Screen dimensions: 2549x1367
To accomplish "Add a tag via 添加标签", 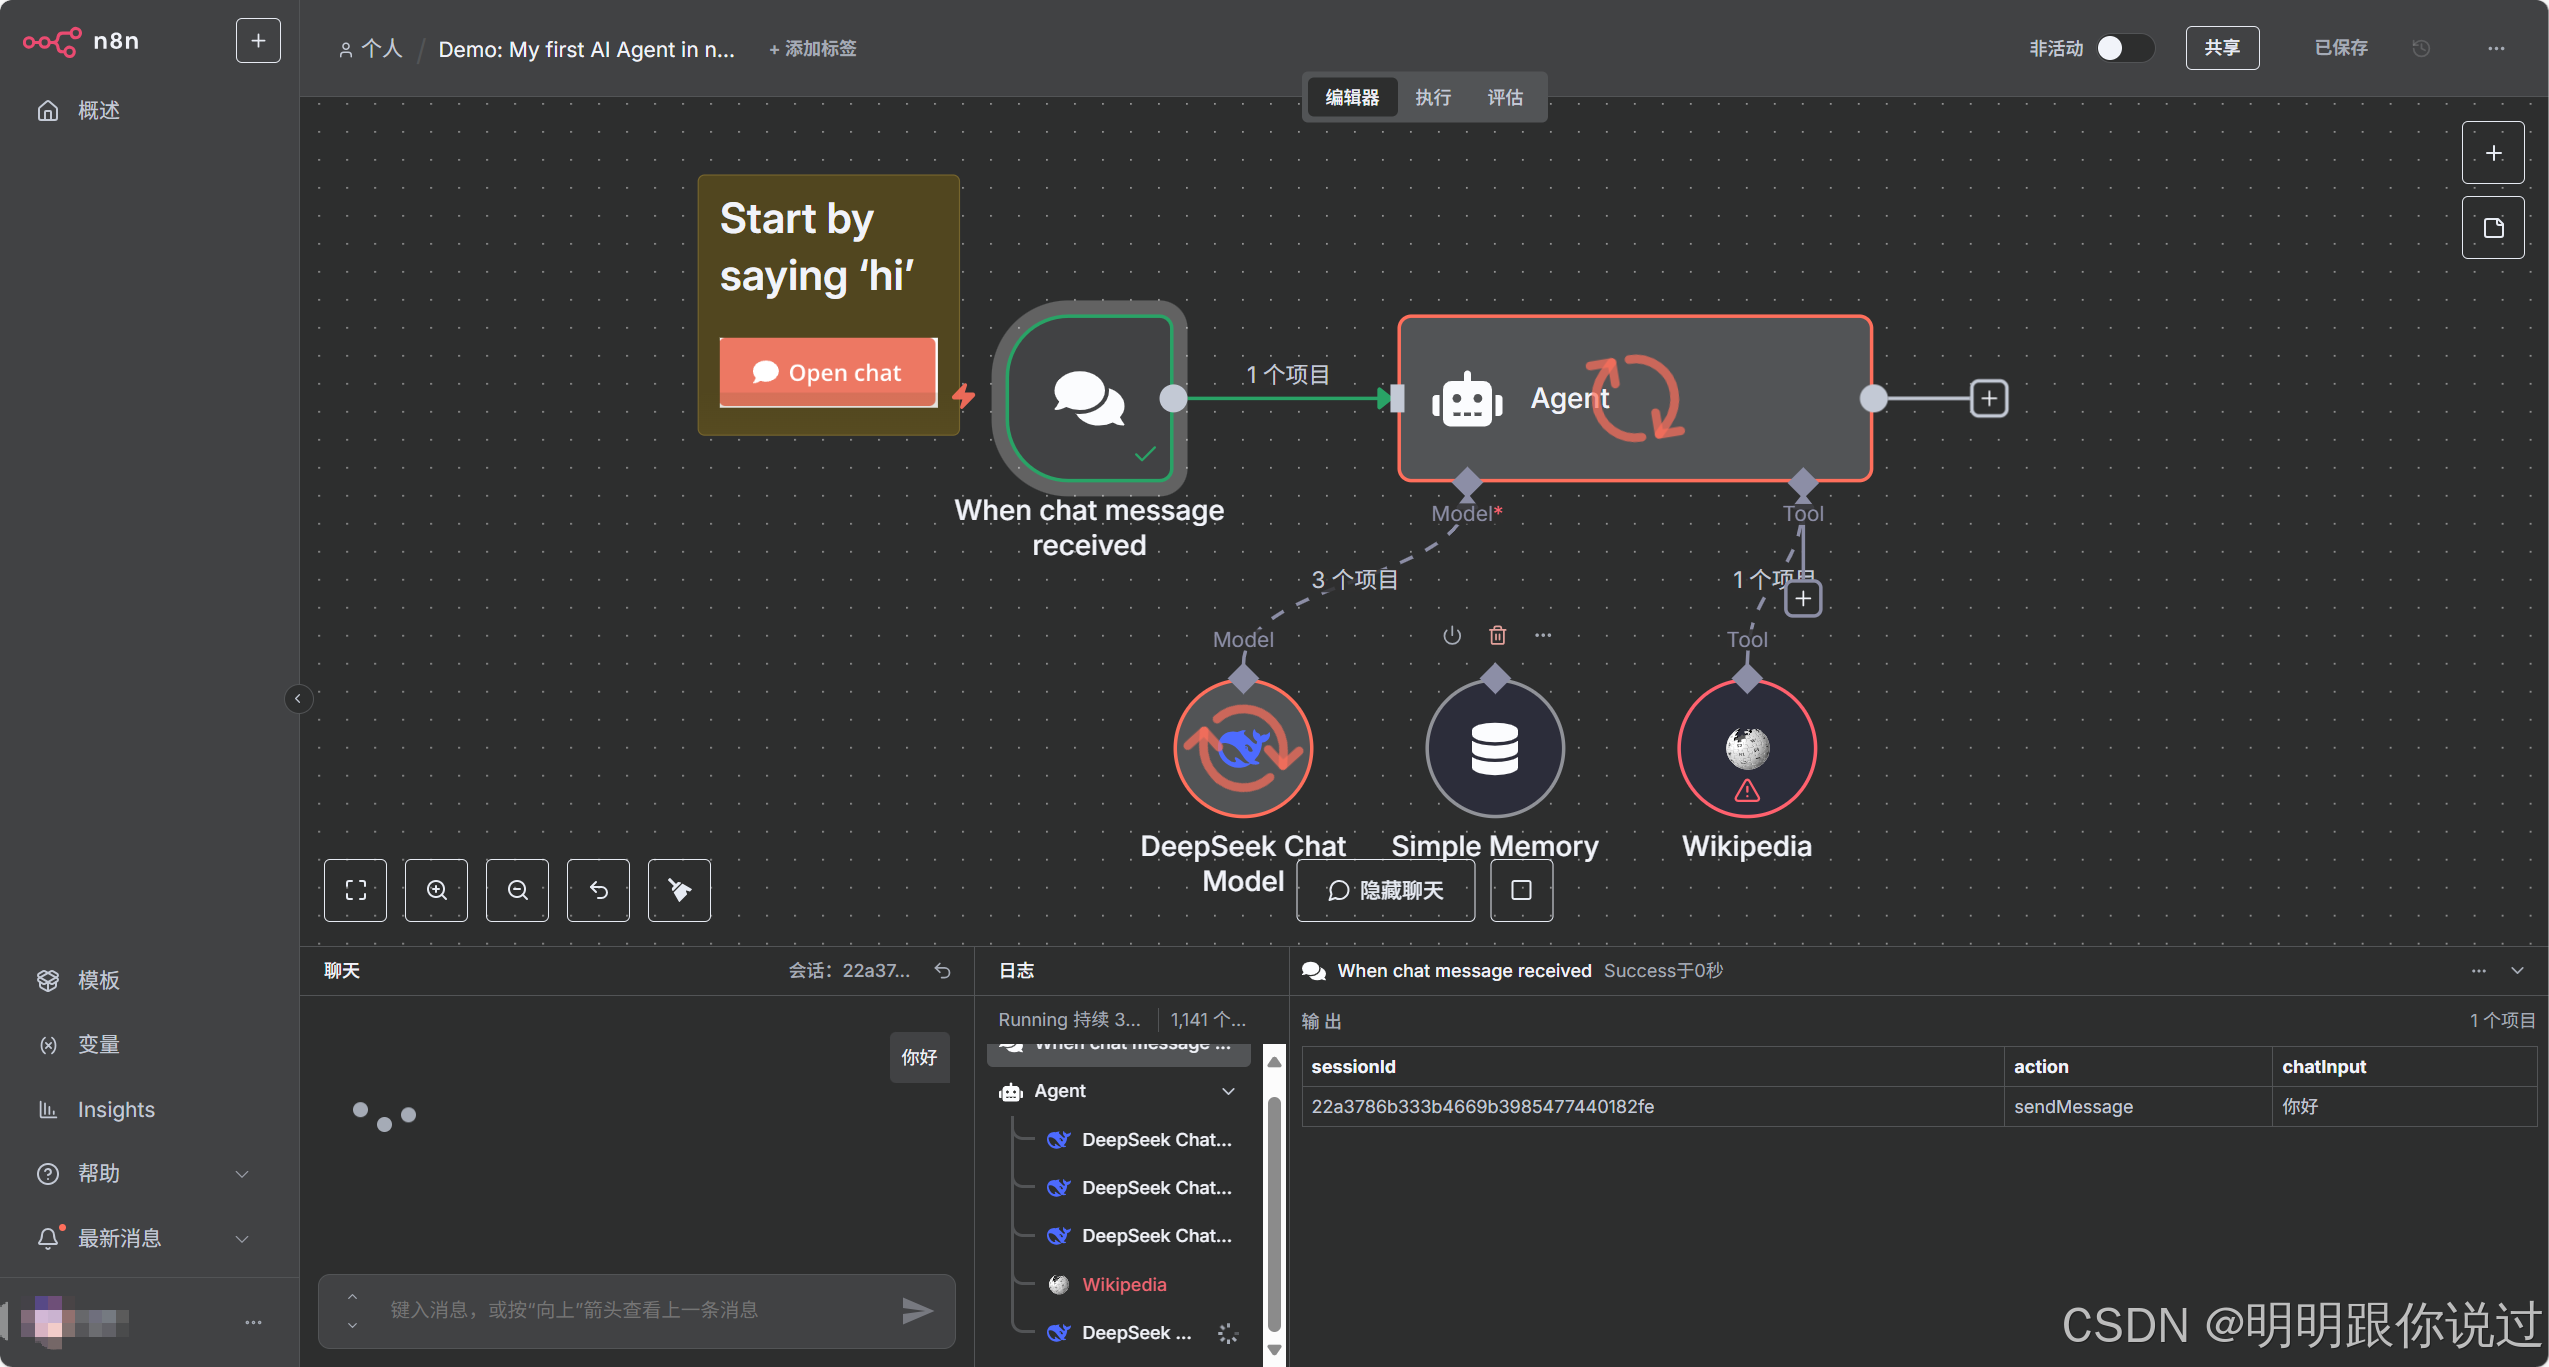I will tap(813, 49).
